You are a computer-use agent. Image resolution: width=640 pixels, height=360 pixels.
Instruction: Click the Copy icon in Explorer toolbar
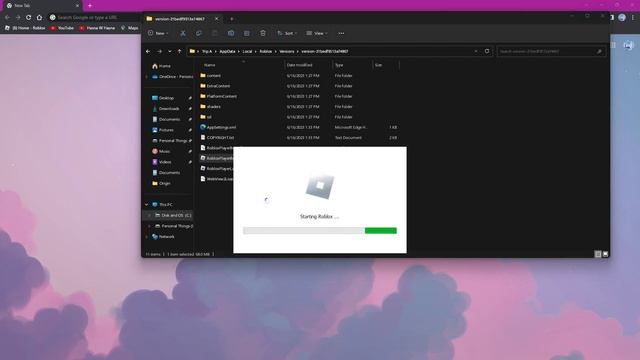(199, 33)
